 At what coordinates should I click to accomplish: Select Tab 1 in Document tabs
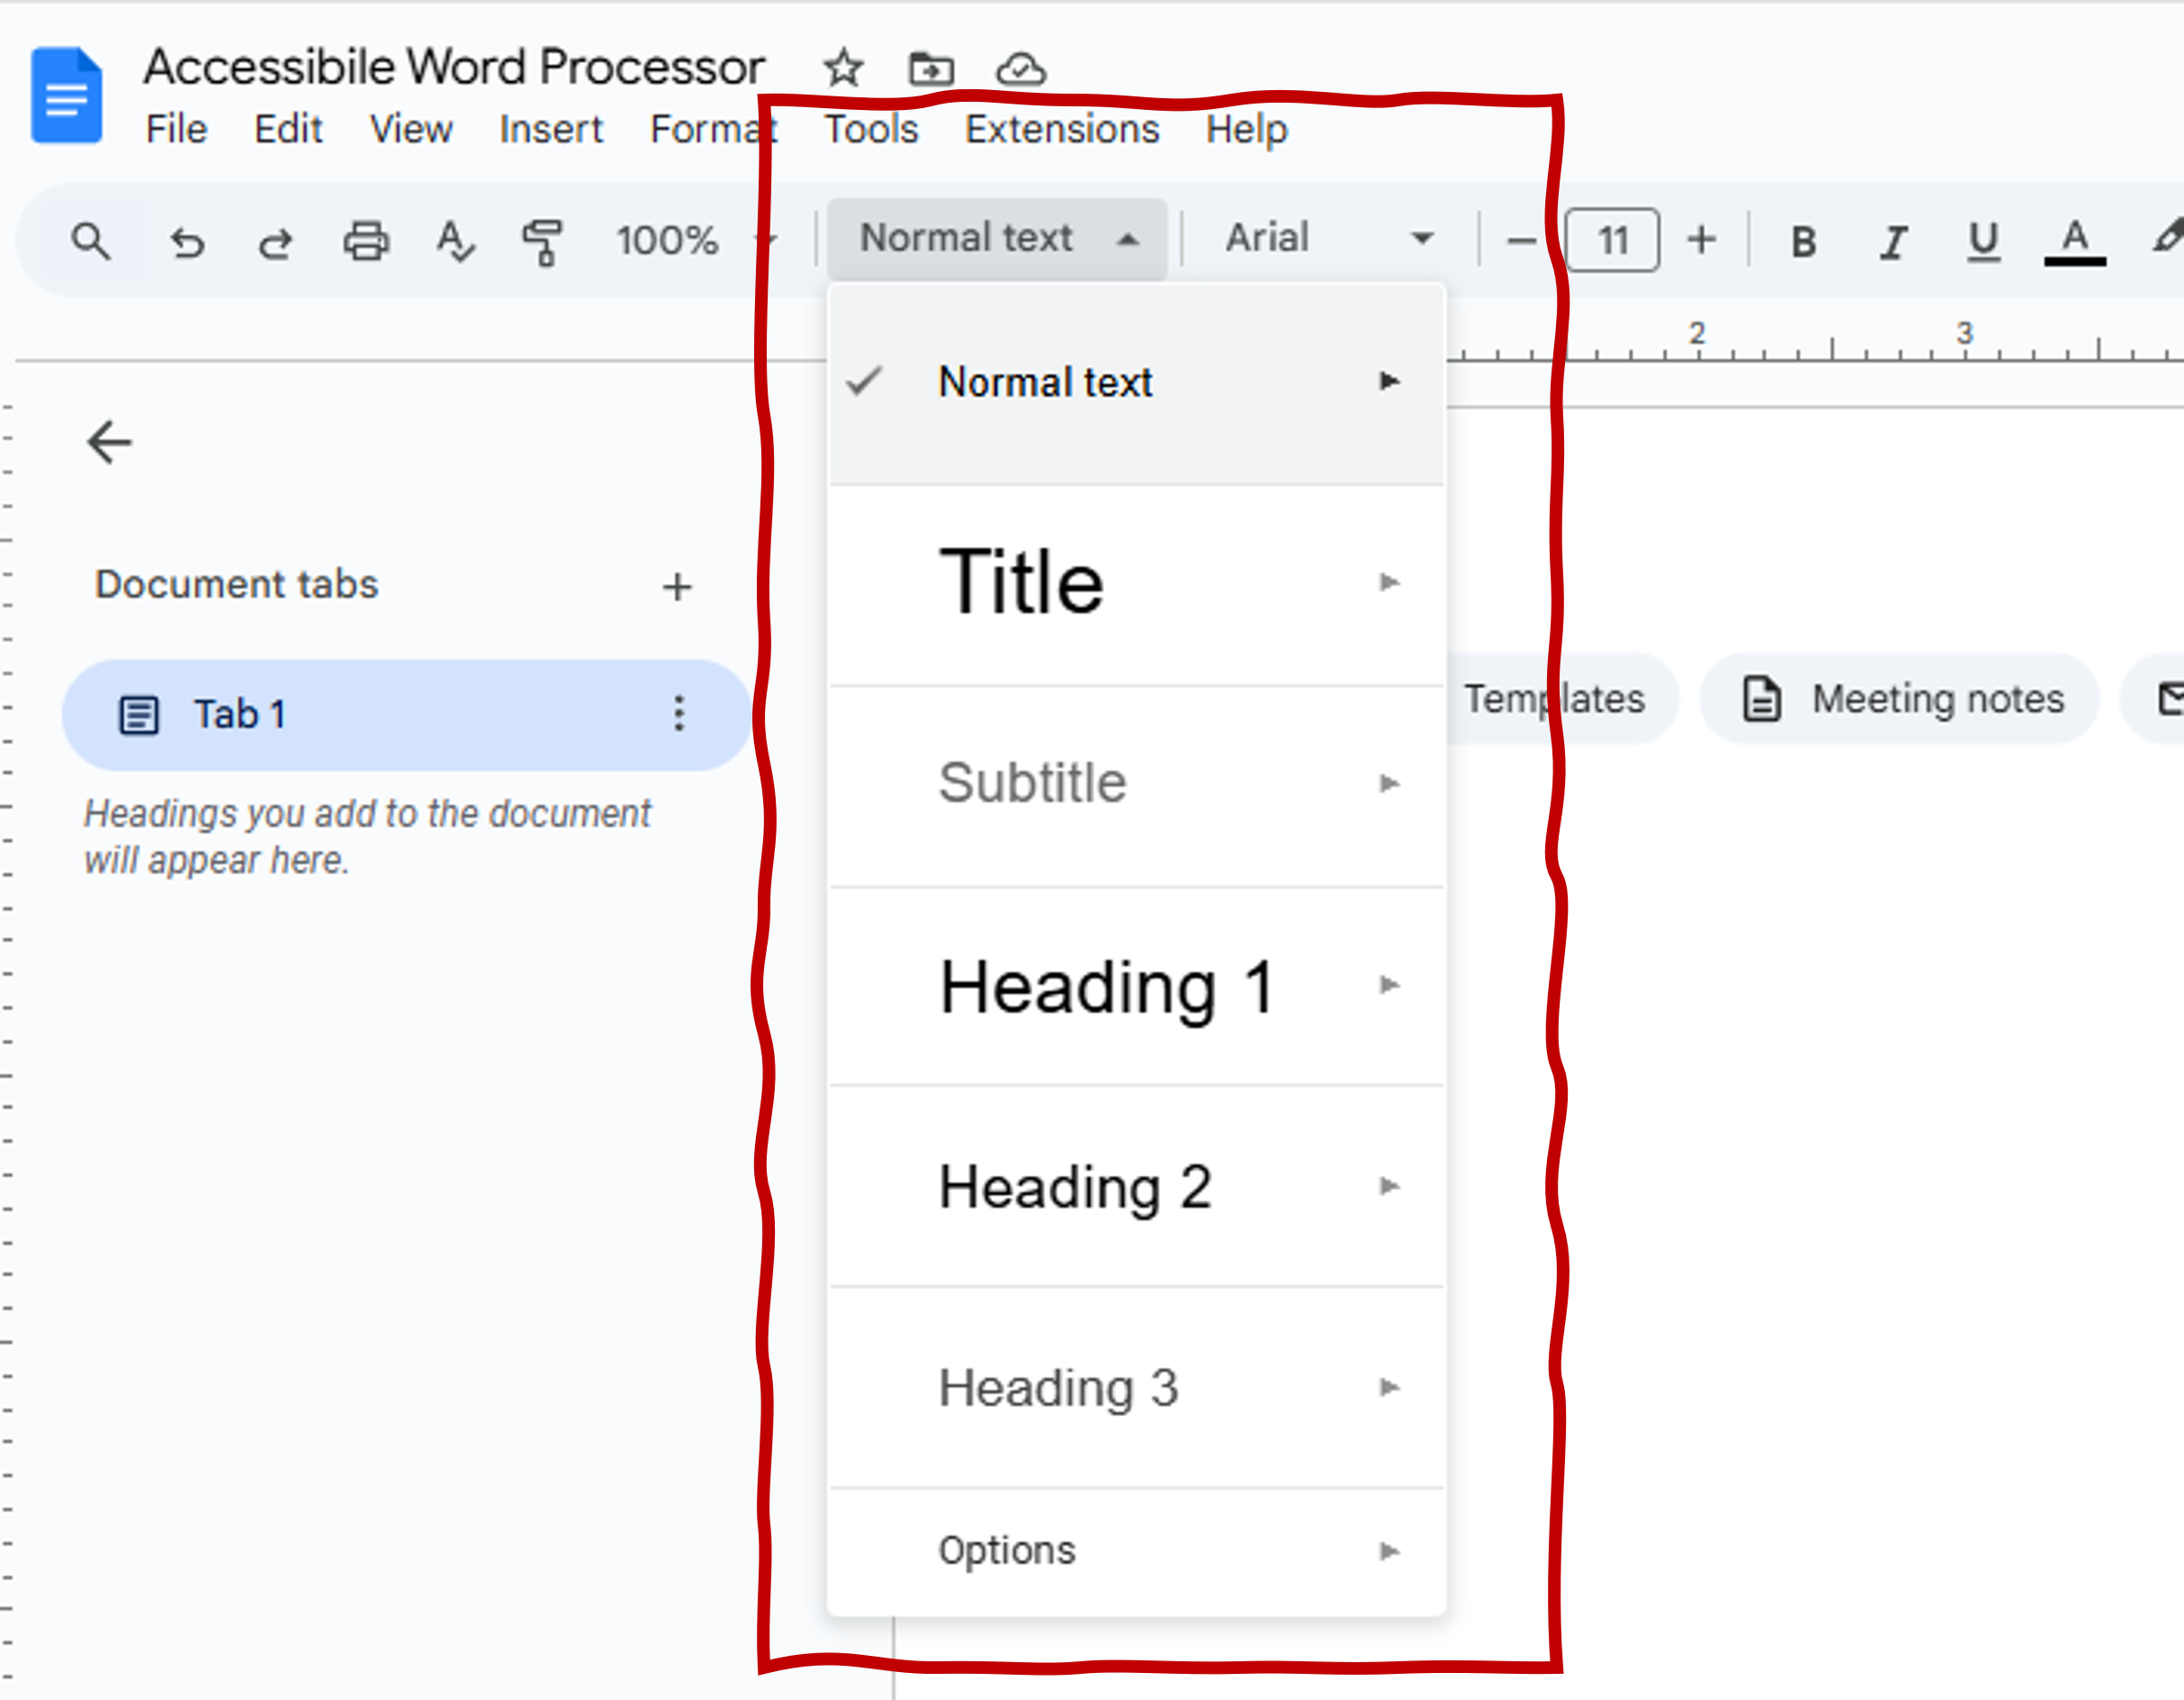[x=240, y=714]
